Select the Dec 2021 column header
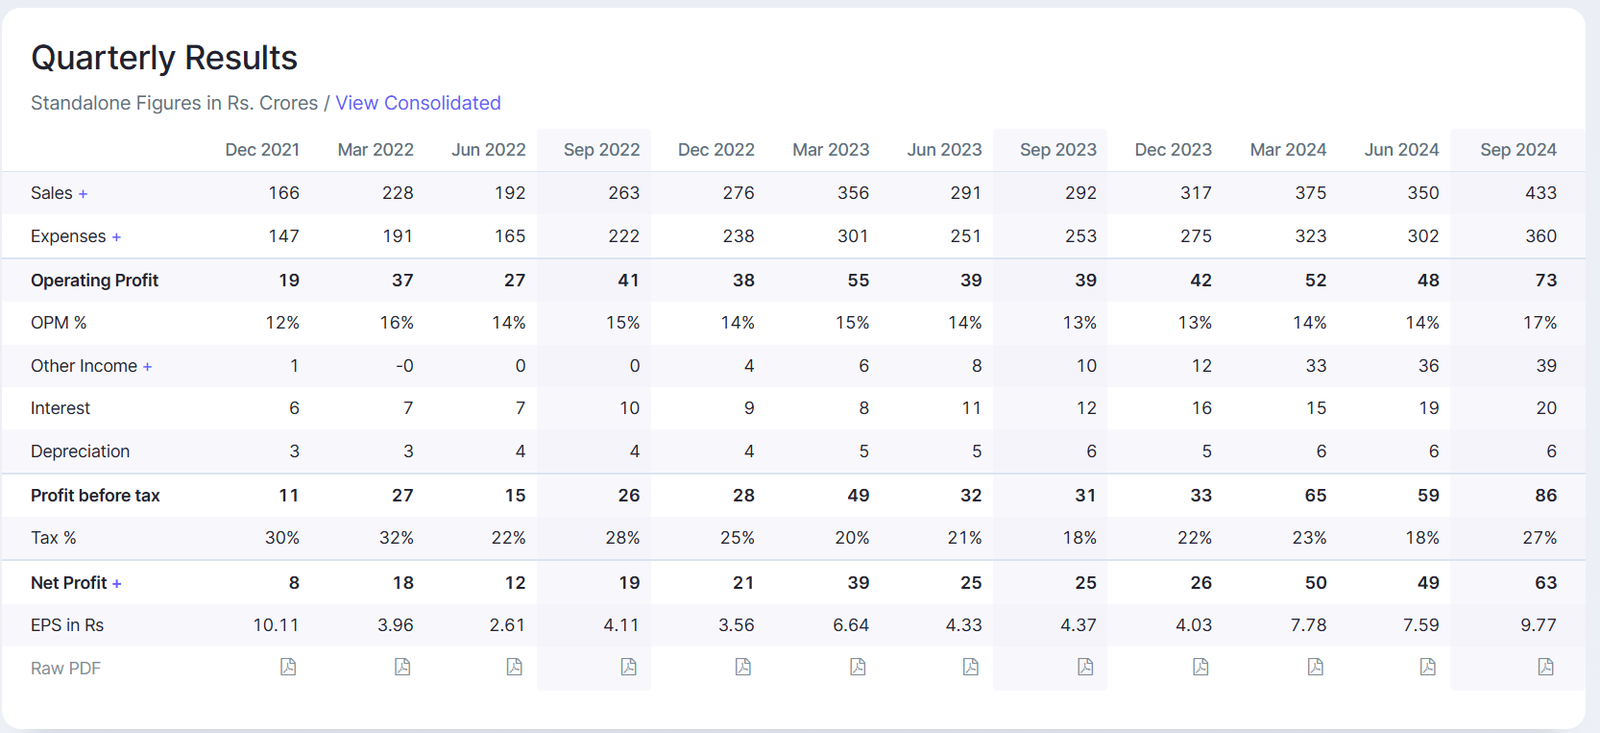Image resolution: width=1600 pixels, height=733 pixels. (x=262, y=150)
